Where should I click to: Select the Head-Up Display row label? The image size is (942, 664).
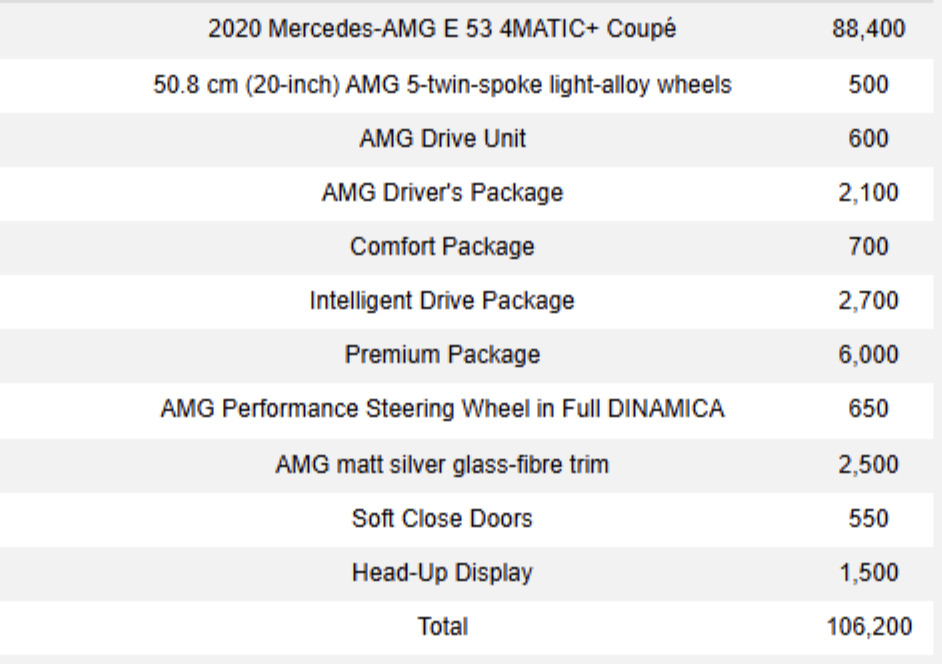[442, 573]
